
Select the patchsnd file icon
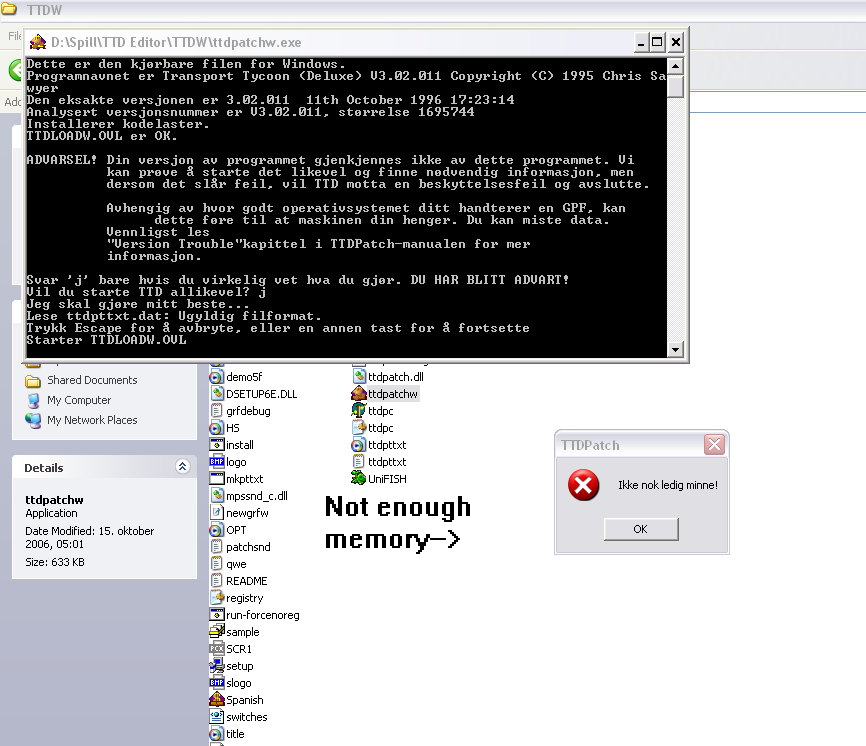(x=216, y=547)
